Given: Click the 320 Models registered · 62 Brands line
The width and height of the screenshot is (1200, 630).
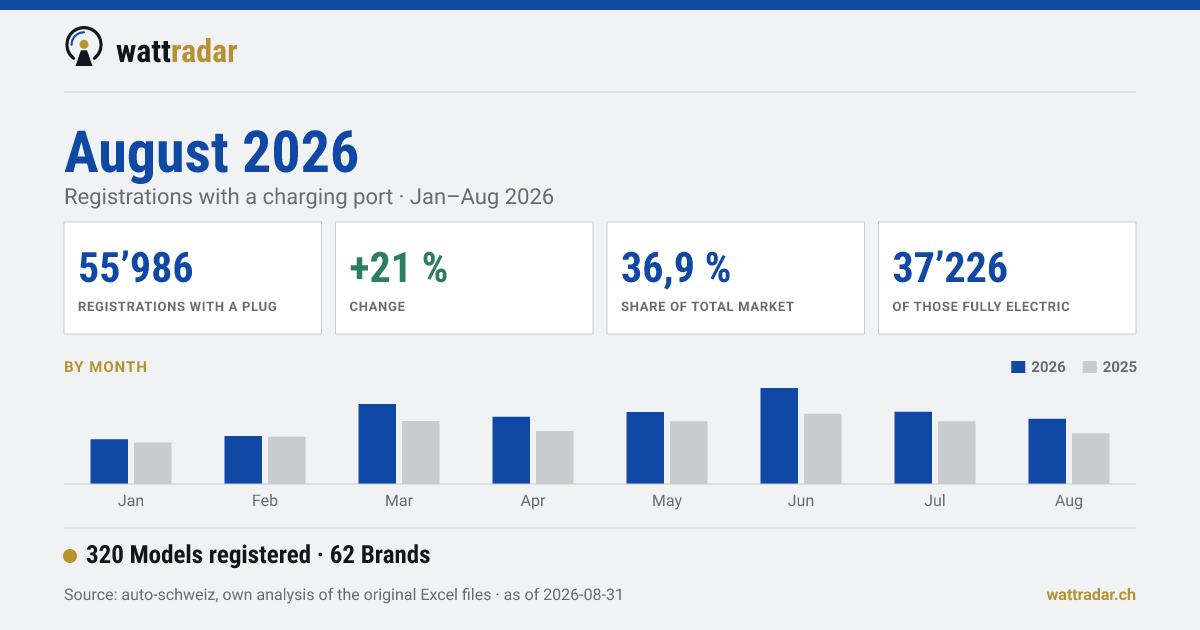Looking at the screenshot, I should click(258, 555).
